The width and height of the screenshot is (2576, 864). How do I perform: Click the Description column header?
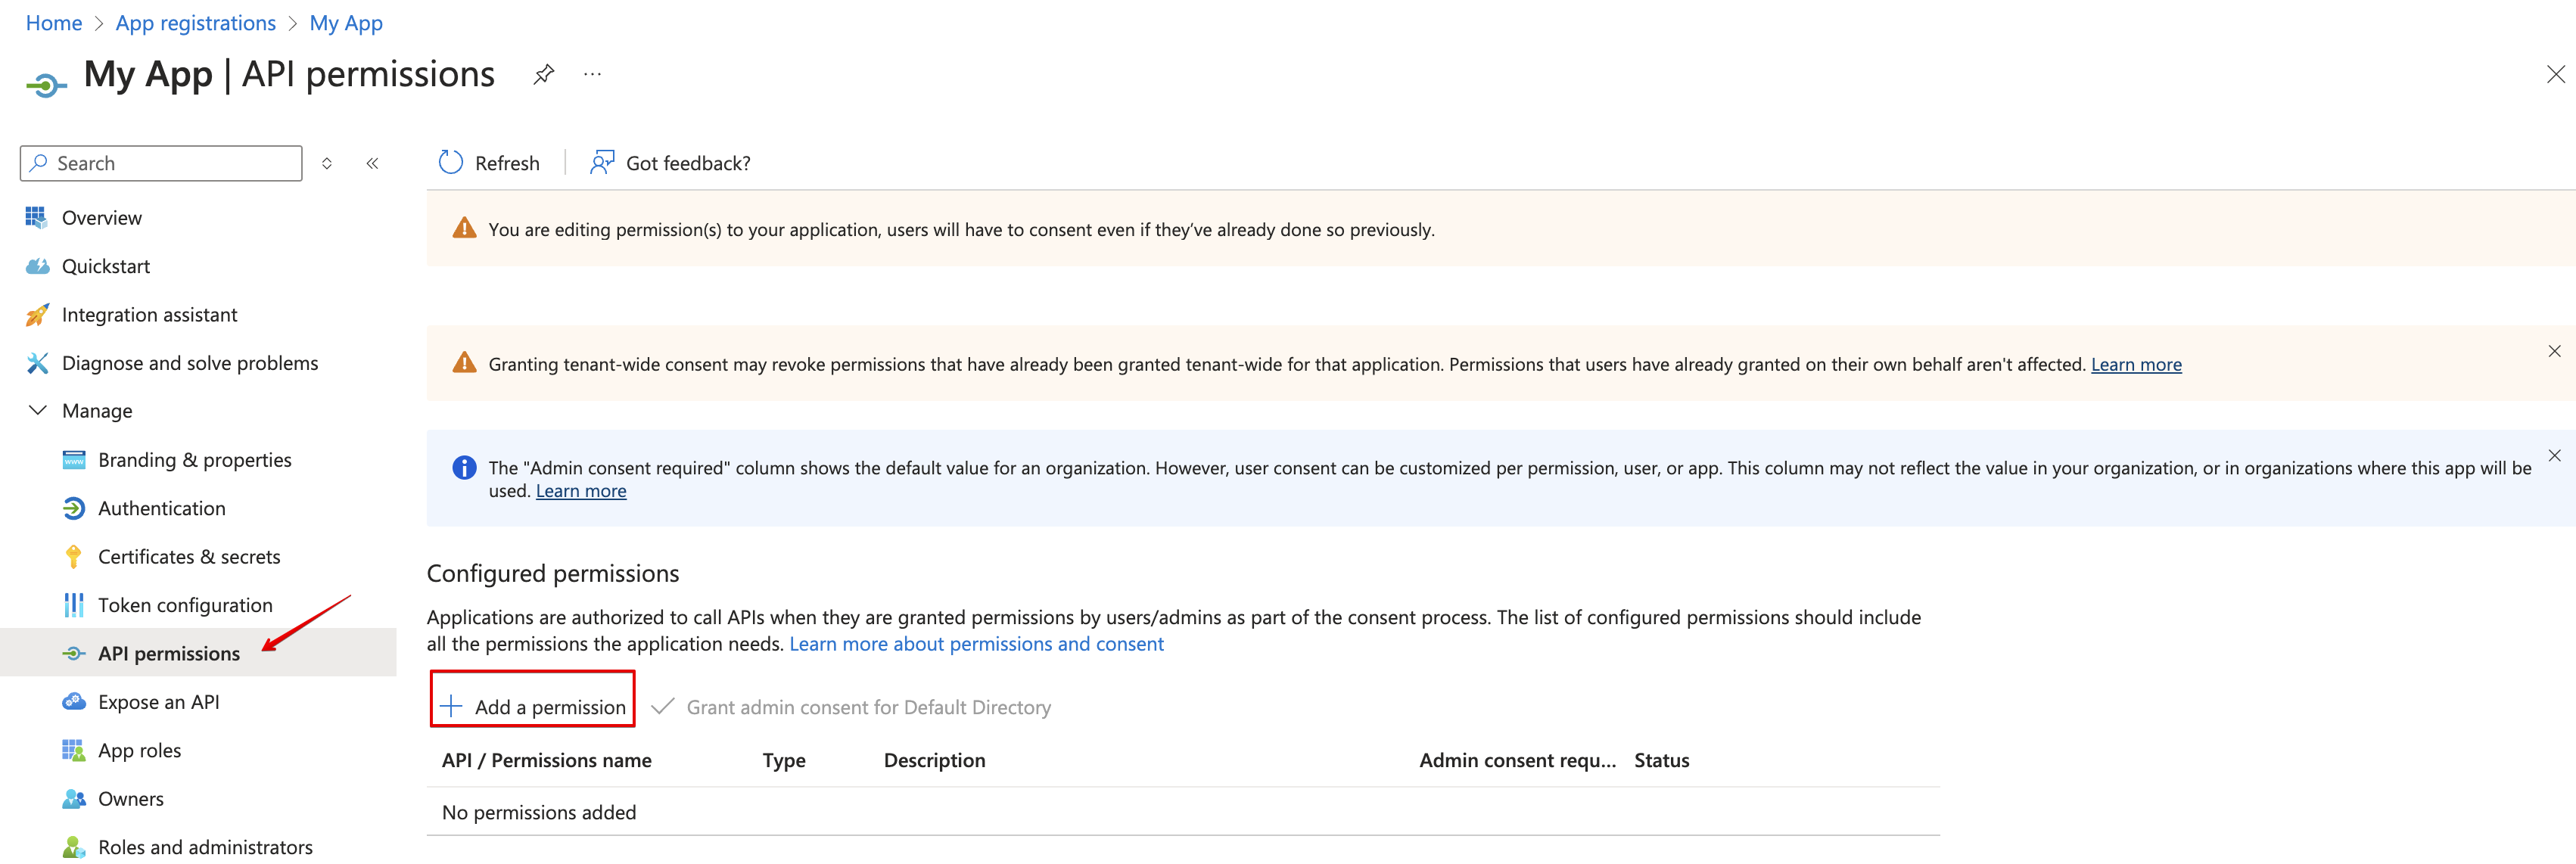(x=934, y=761)
